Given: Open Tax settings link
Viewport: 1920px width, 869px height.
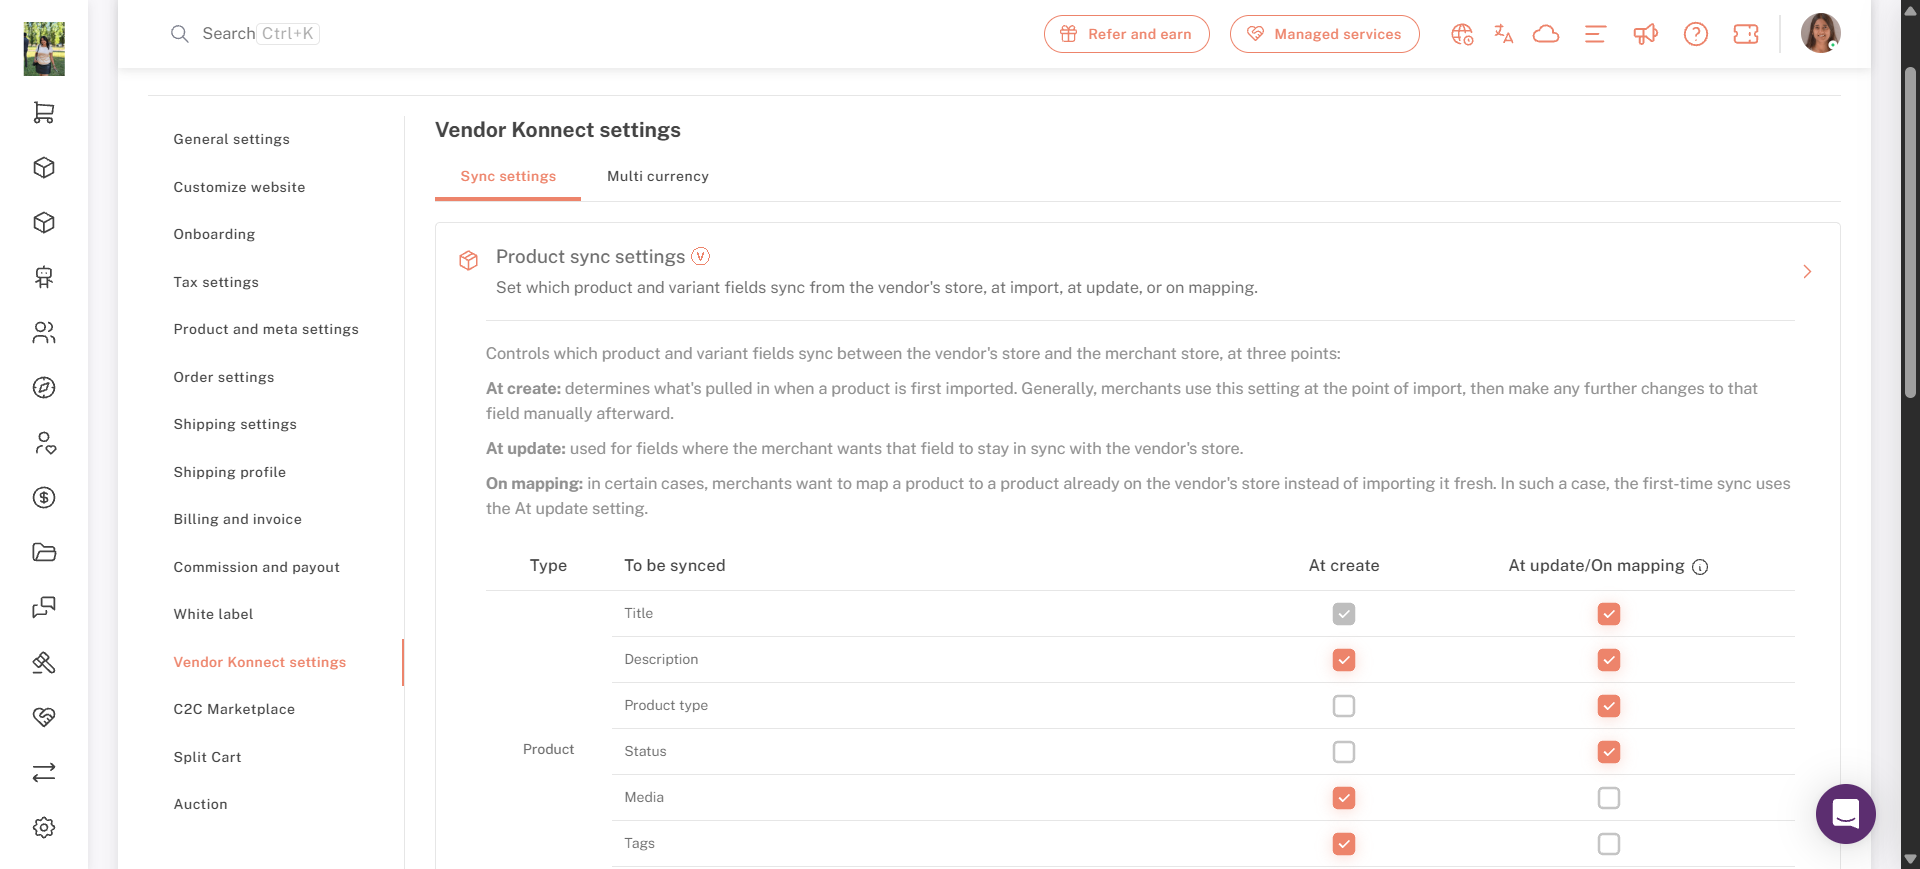Looking at the screenshot, I should tap(216, 282).
